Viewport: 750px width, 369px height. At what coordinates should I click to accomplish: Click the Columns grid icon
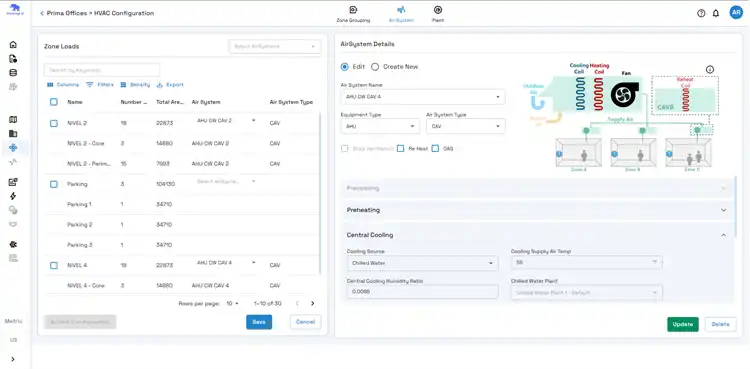[50, 85]
